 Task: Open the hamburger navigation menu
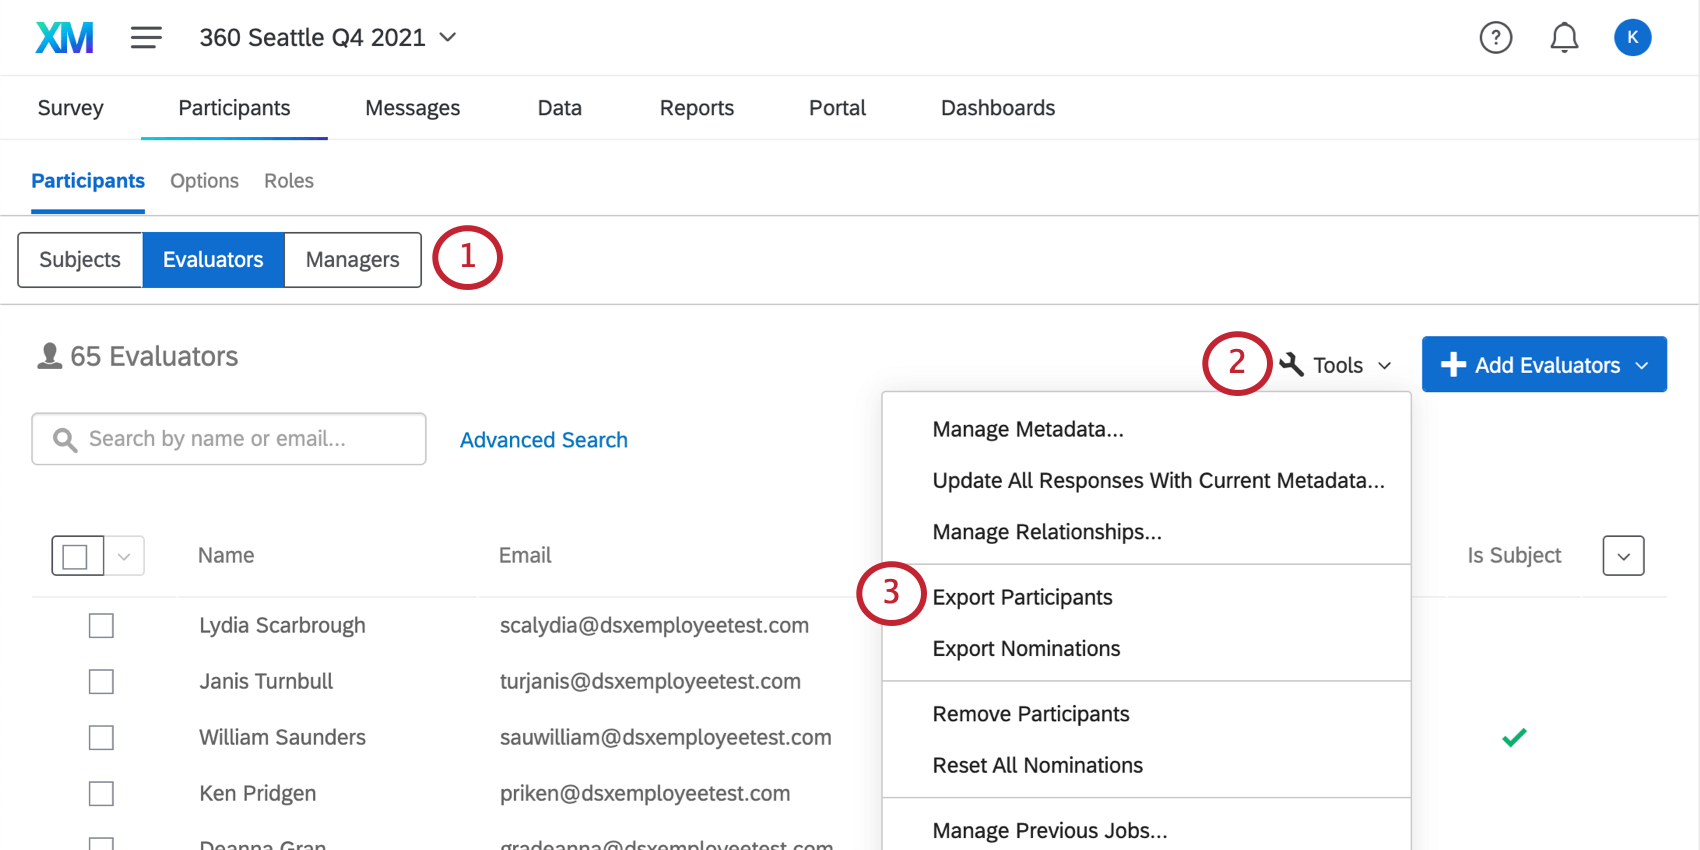click(146, 38)
